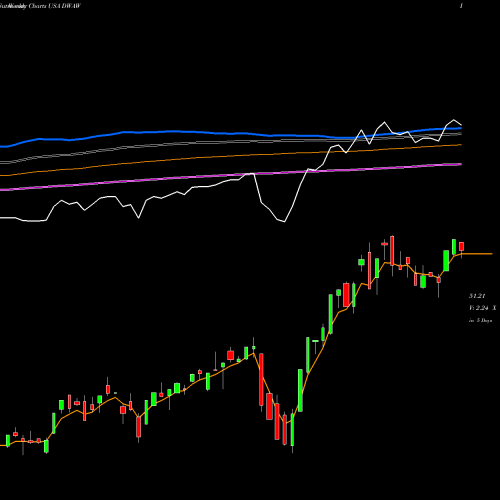500x500 pixels.
Task: Click the long red candle starting the sharp drop
Action: click(x=261, y=379)
